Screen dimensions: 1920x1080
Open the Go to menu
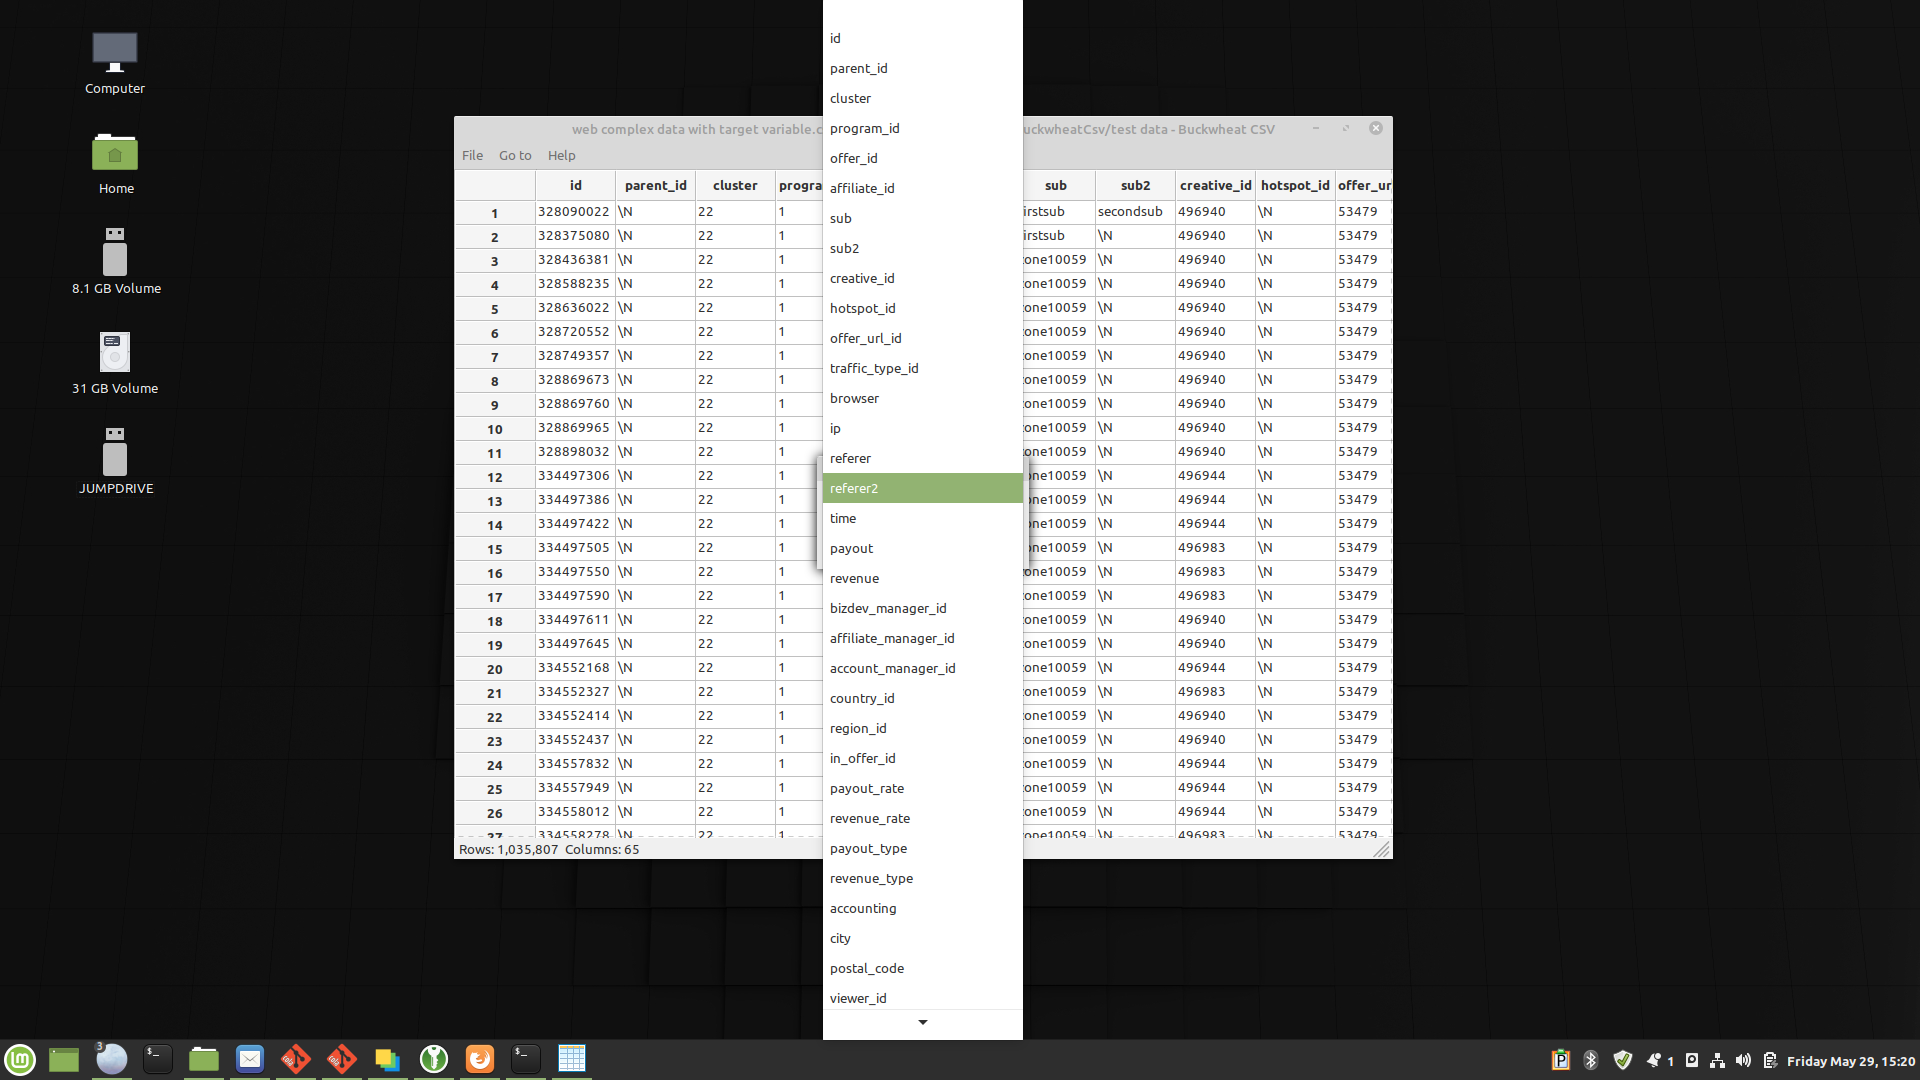tap(515, 155)
